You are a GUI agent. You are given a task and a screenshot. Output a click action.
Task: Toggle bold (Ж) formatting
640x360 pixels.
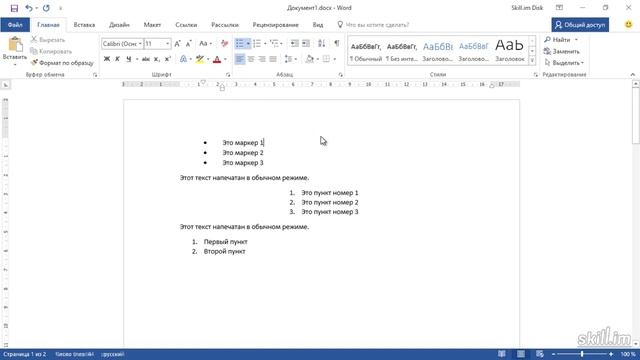(x=107, y=59)
